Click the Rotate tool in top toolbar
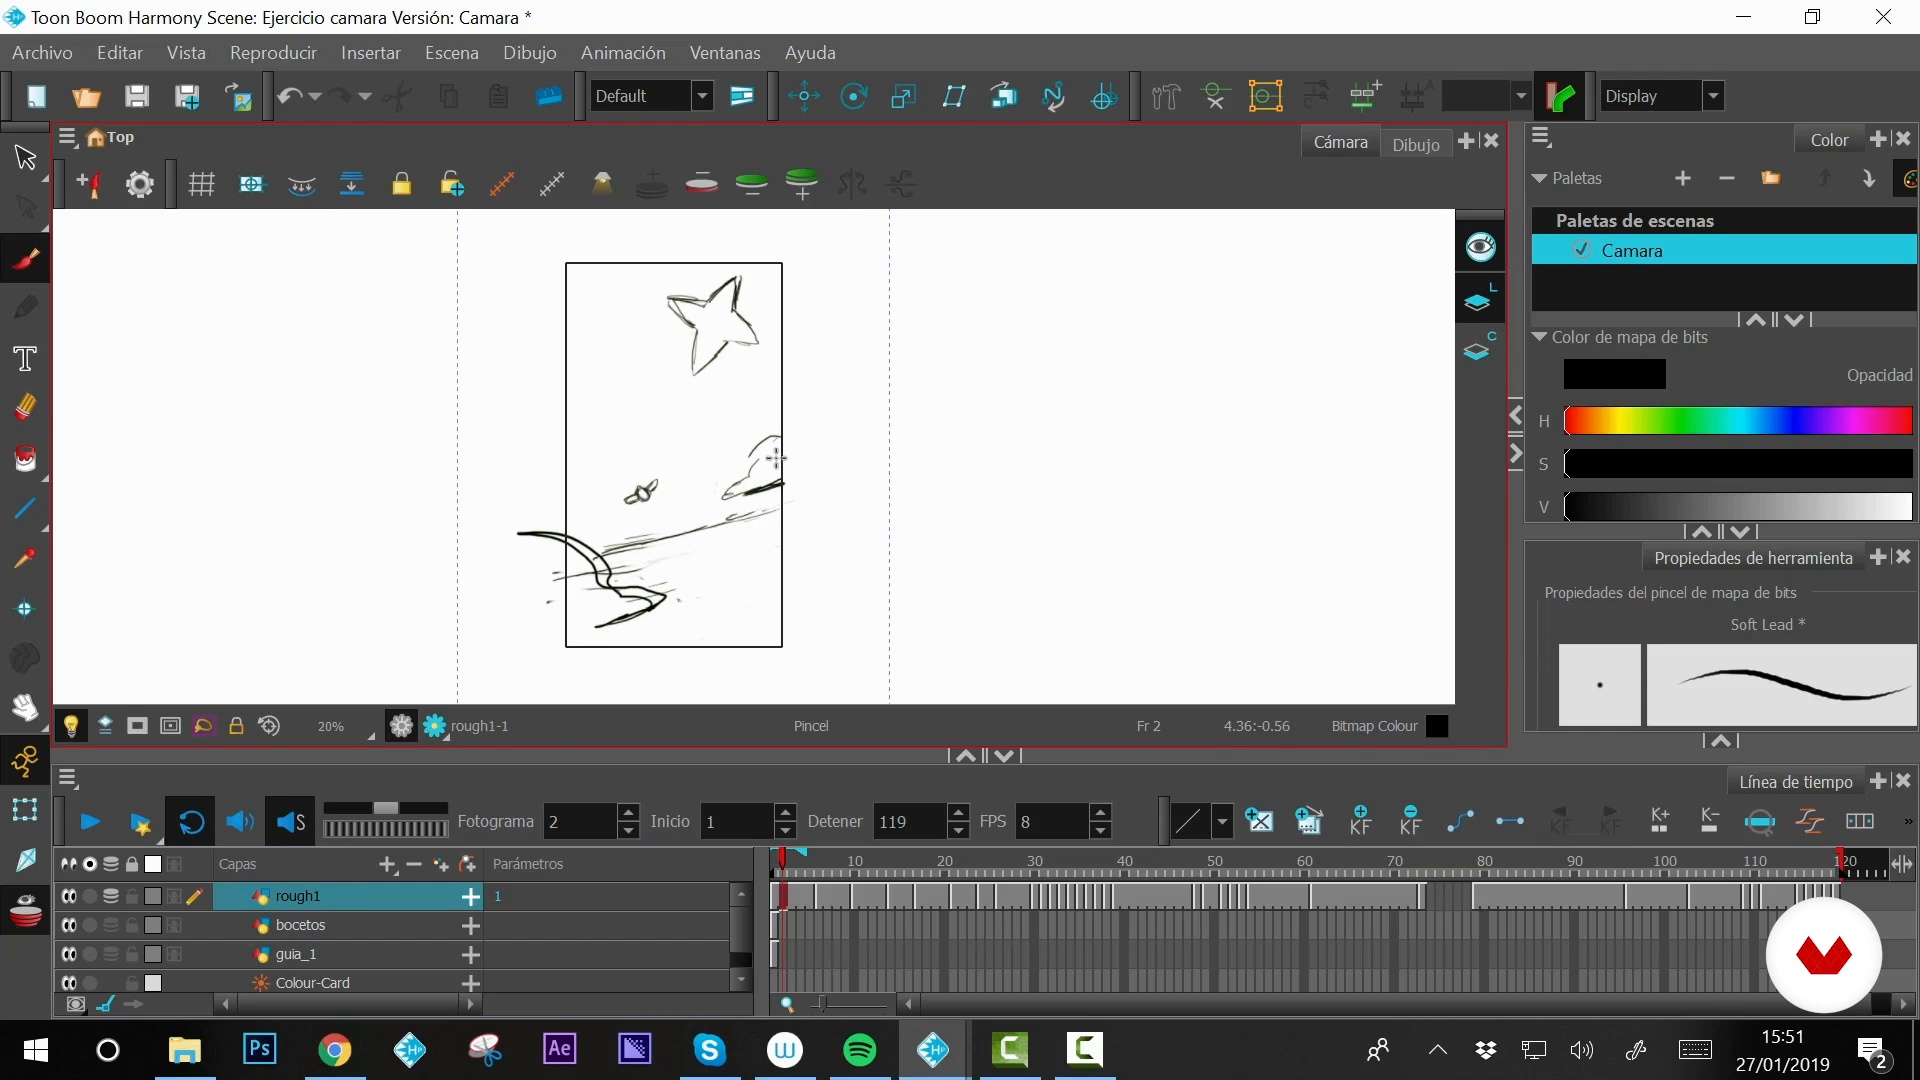Screen dimensions: 1920x1080 pyautogui.click(x=853, y=97)
